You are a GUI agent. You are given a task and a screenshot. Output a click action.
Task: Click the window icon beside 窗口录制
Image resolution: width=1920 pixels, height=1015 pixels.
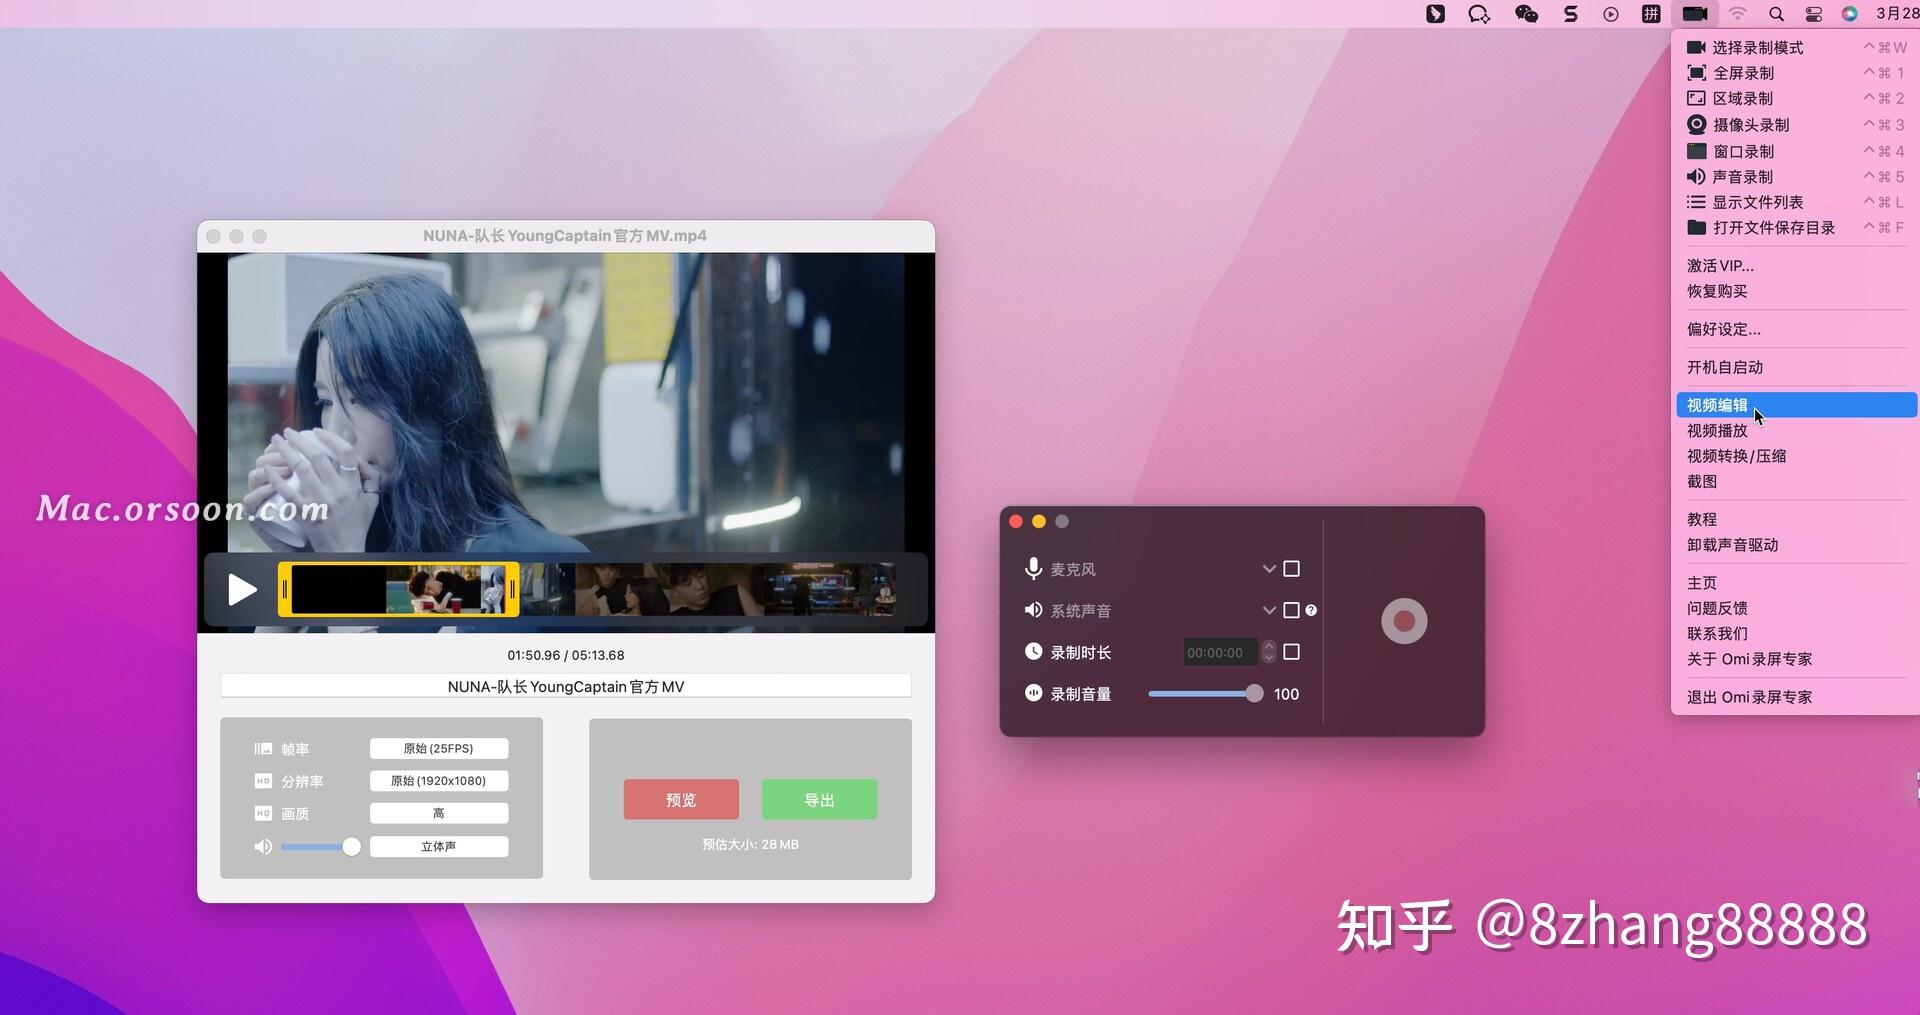[x=1696, y=151]
